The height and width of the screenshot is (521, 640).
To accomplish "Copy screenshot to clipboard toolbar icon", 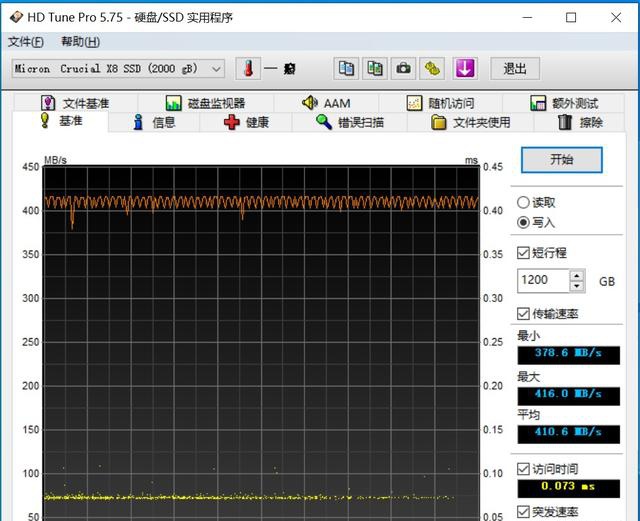I will pos(375,69).
